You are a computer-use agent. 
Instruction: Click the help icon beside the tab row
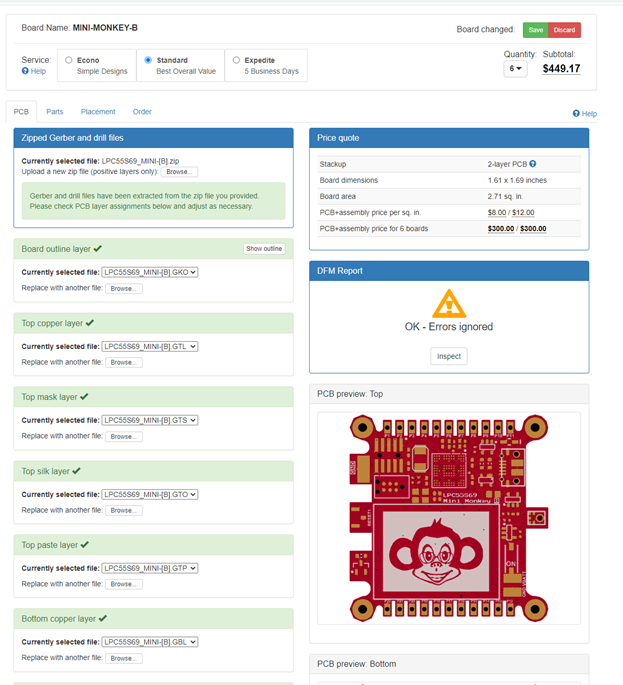(576, 114)
